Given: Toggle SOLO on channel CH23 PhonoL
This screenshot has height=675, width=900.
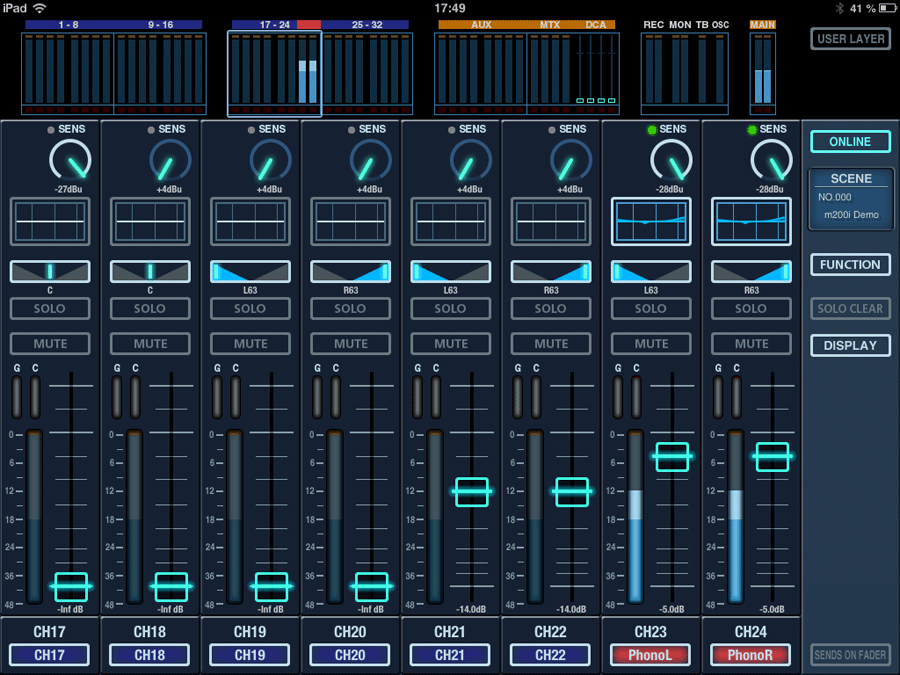Looking at the screenshot, I should coord(651,309).
